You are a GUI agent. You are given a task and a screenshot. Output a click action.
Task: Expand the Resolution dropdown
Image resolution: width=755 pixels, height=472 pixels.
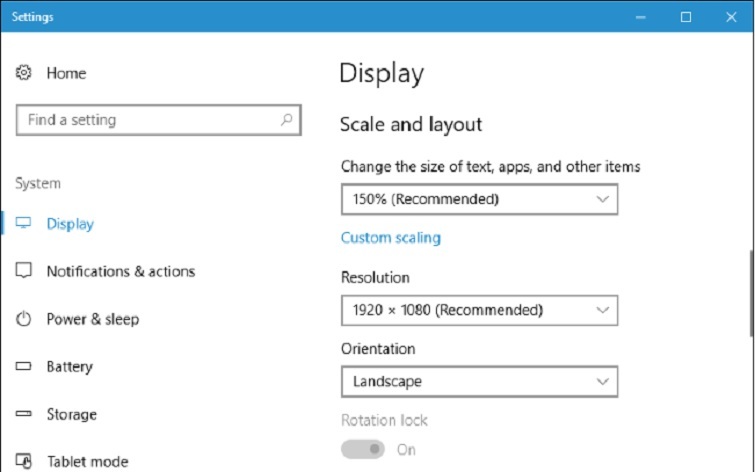click(479, 310)
